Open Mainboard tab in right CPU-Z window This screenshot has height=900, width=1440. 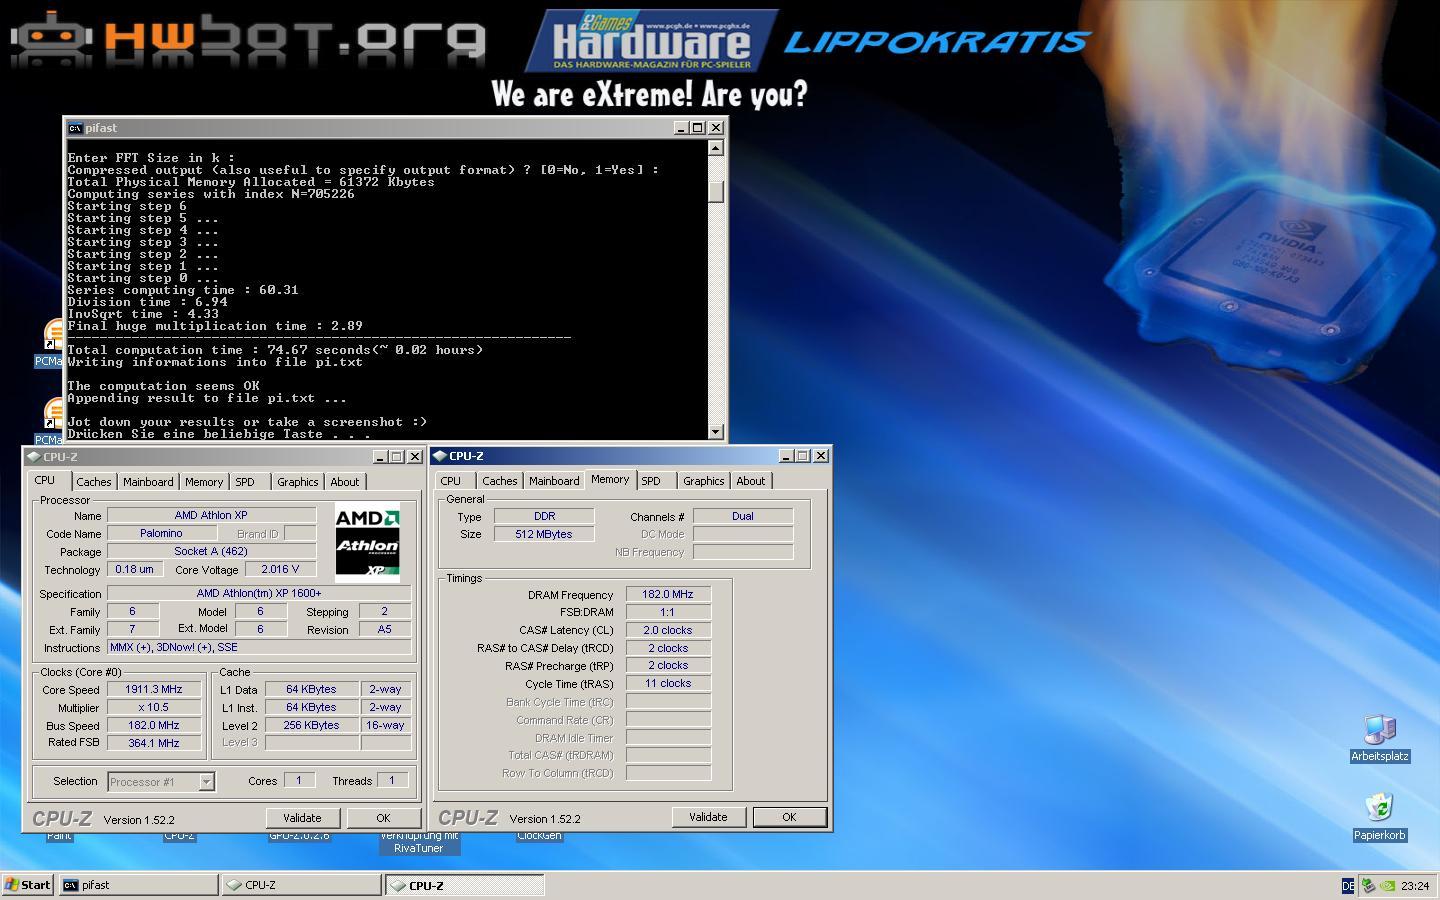point(554,481)
